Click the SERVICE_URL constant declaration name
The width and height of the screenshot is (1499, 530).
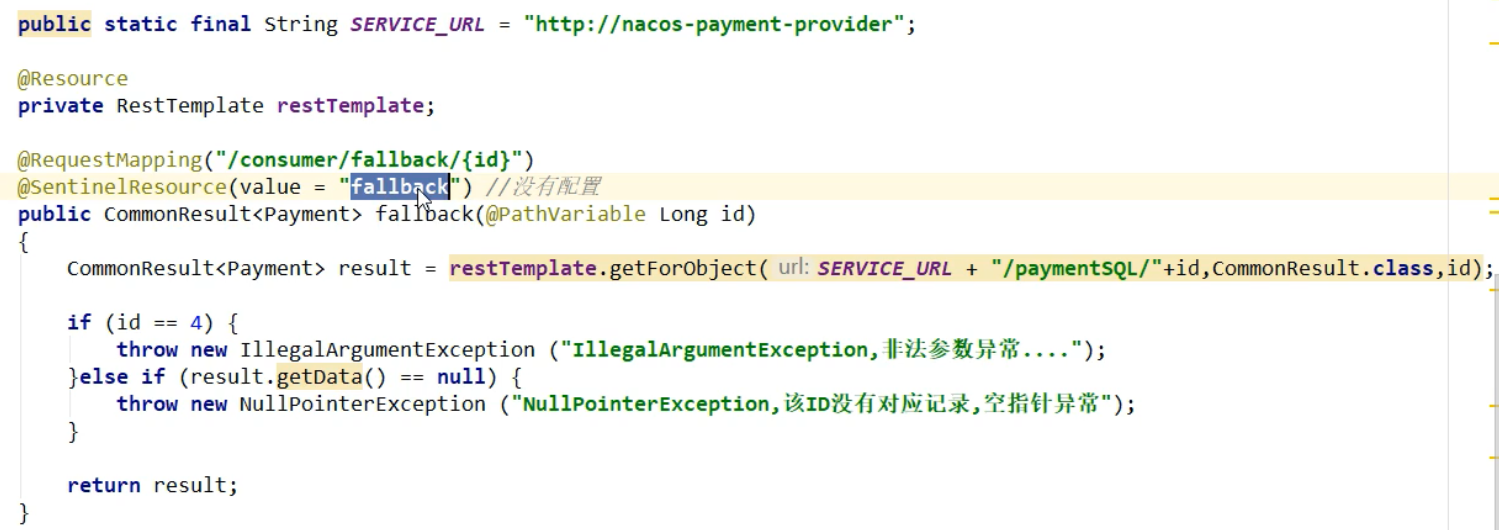coord(417,25)
